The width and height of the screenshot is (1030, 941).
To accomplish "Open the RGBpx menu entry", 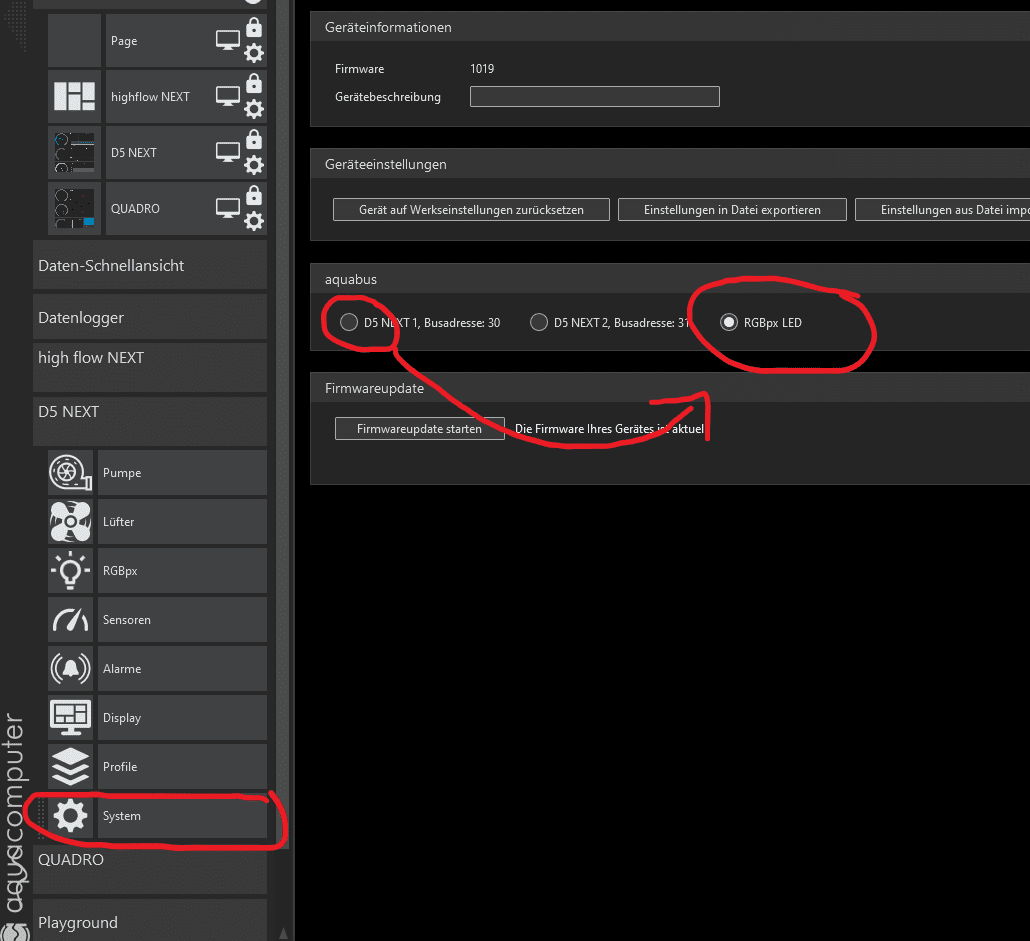I will pyautogui.click(x=182, y=571).
